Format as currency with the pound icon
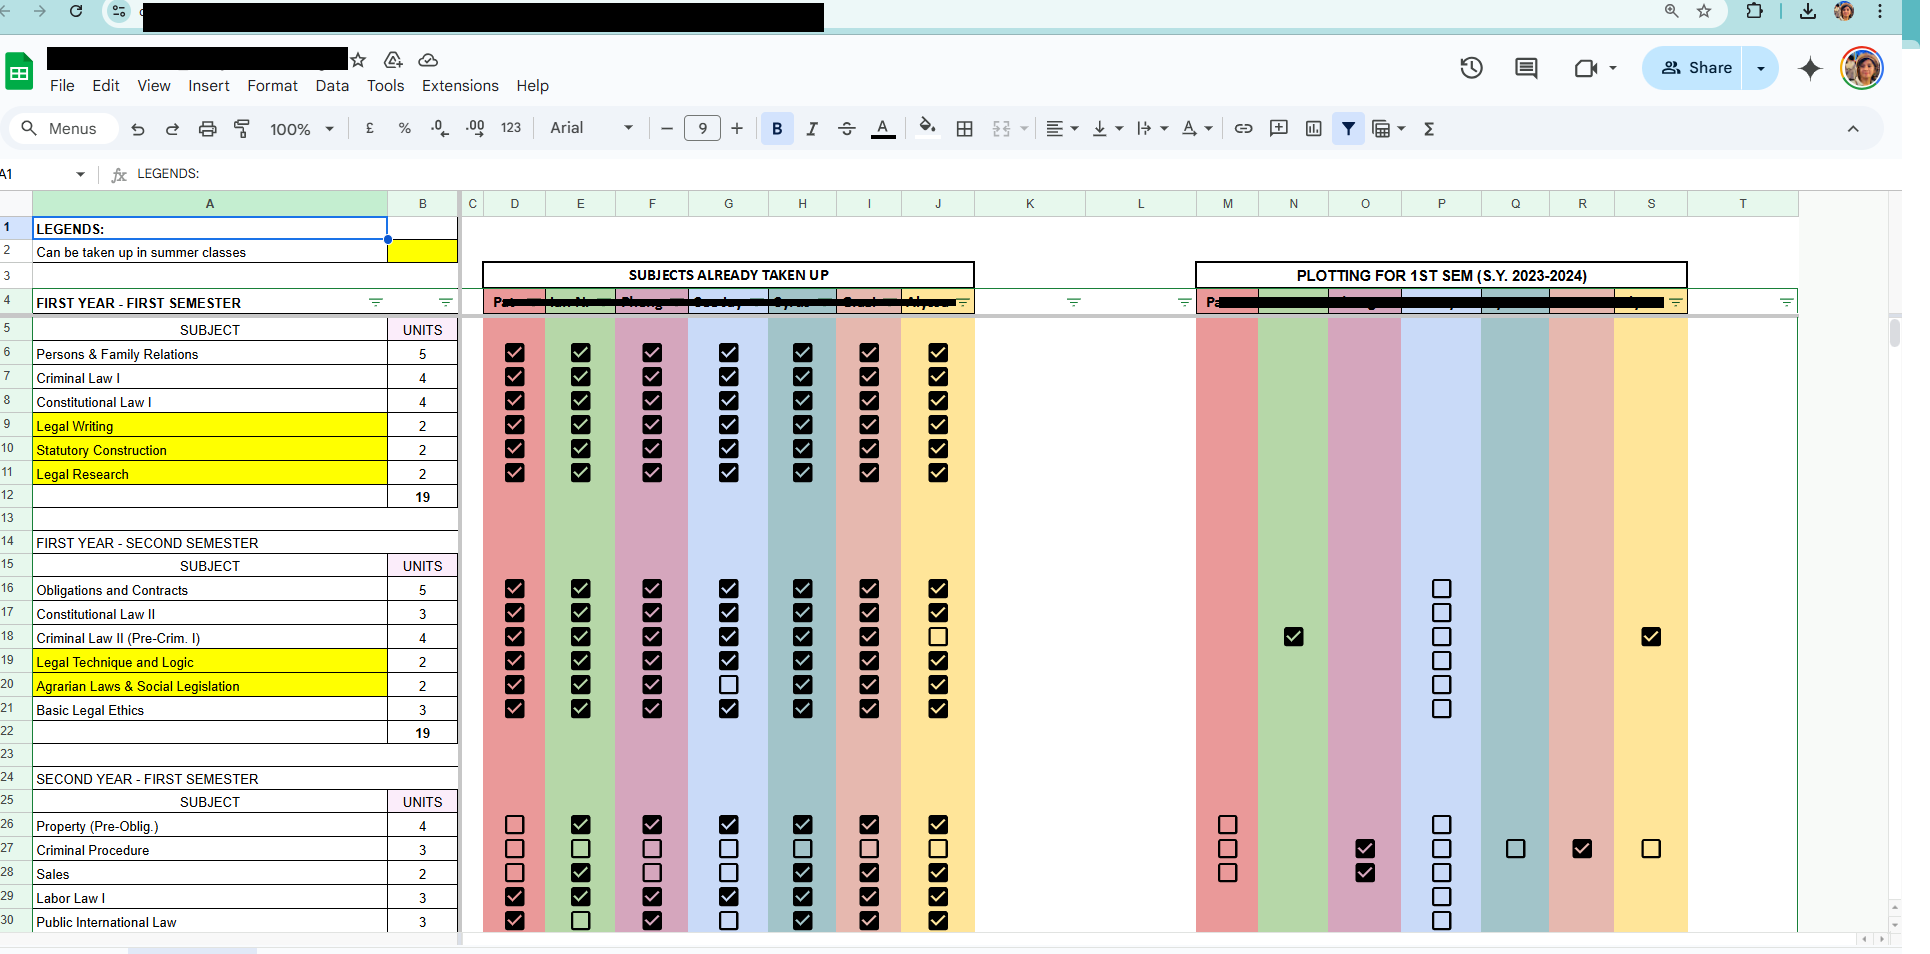Image resolution: width=1930 pixels, height=954 pixels. coord(370,128)
